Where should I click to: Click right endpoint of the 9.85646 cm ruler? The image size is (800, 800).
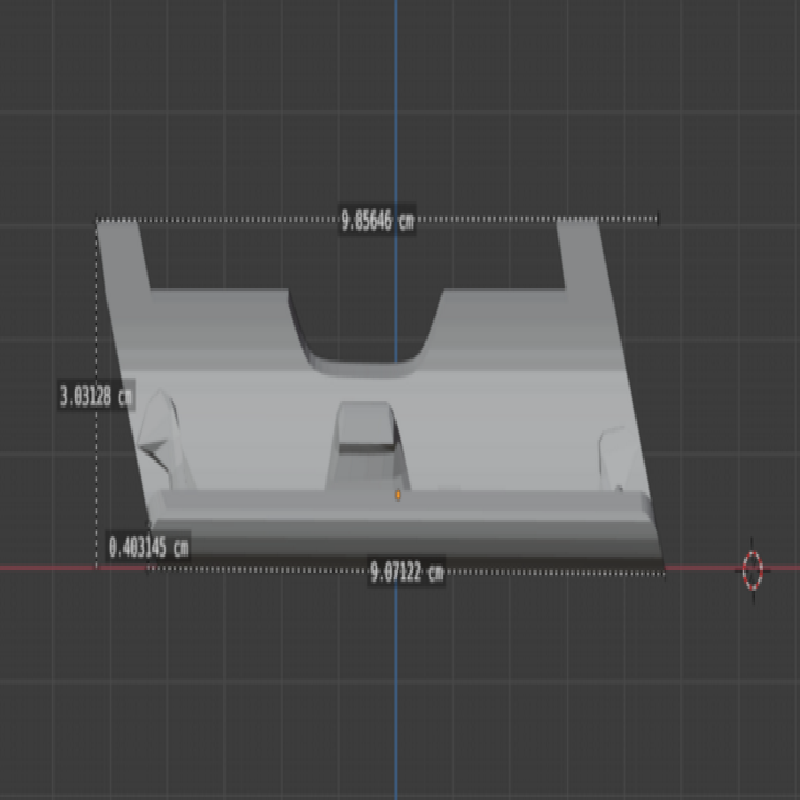[x=658, y=218]
